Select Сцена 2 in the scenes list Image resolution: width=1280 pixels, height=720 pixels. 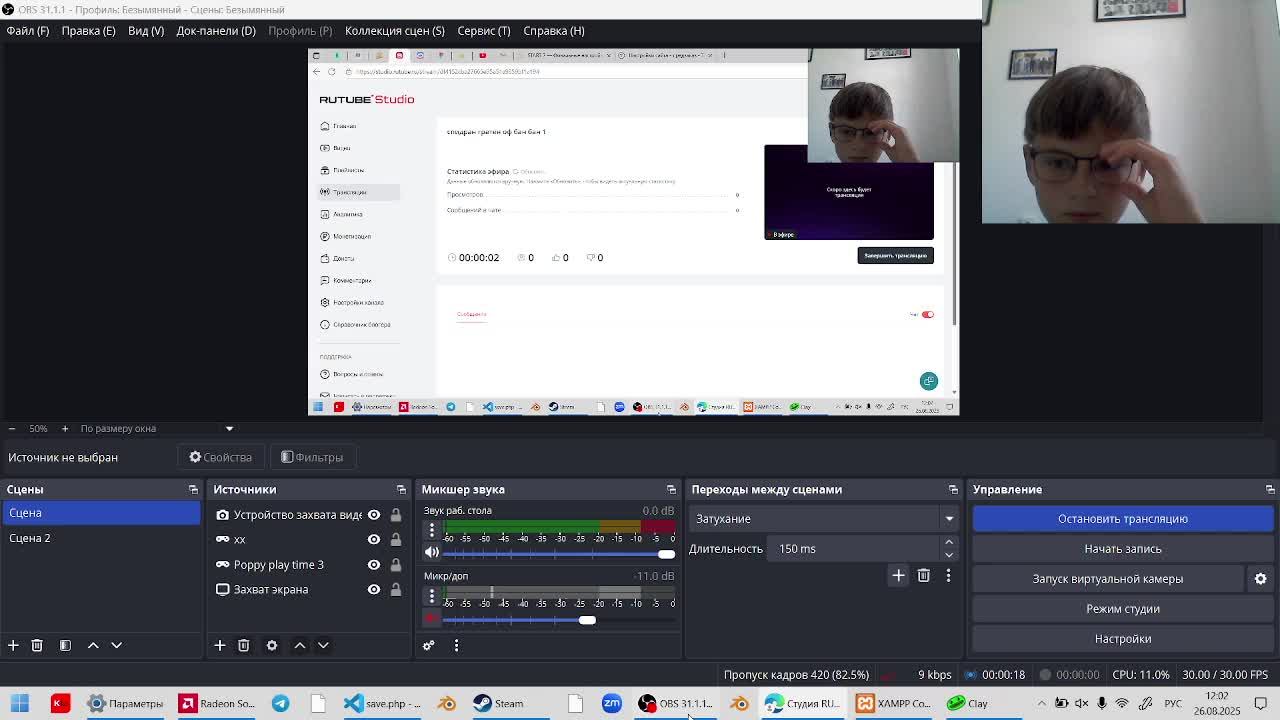coord(102,538)
